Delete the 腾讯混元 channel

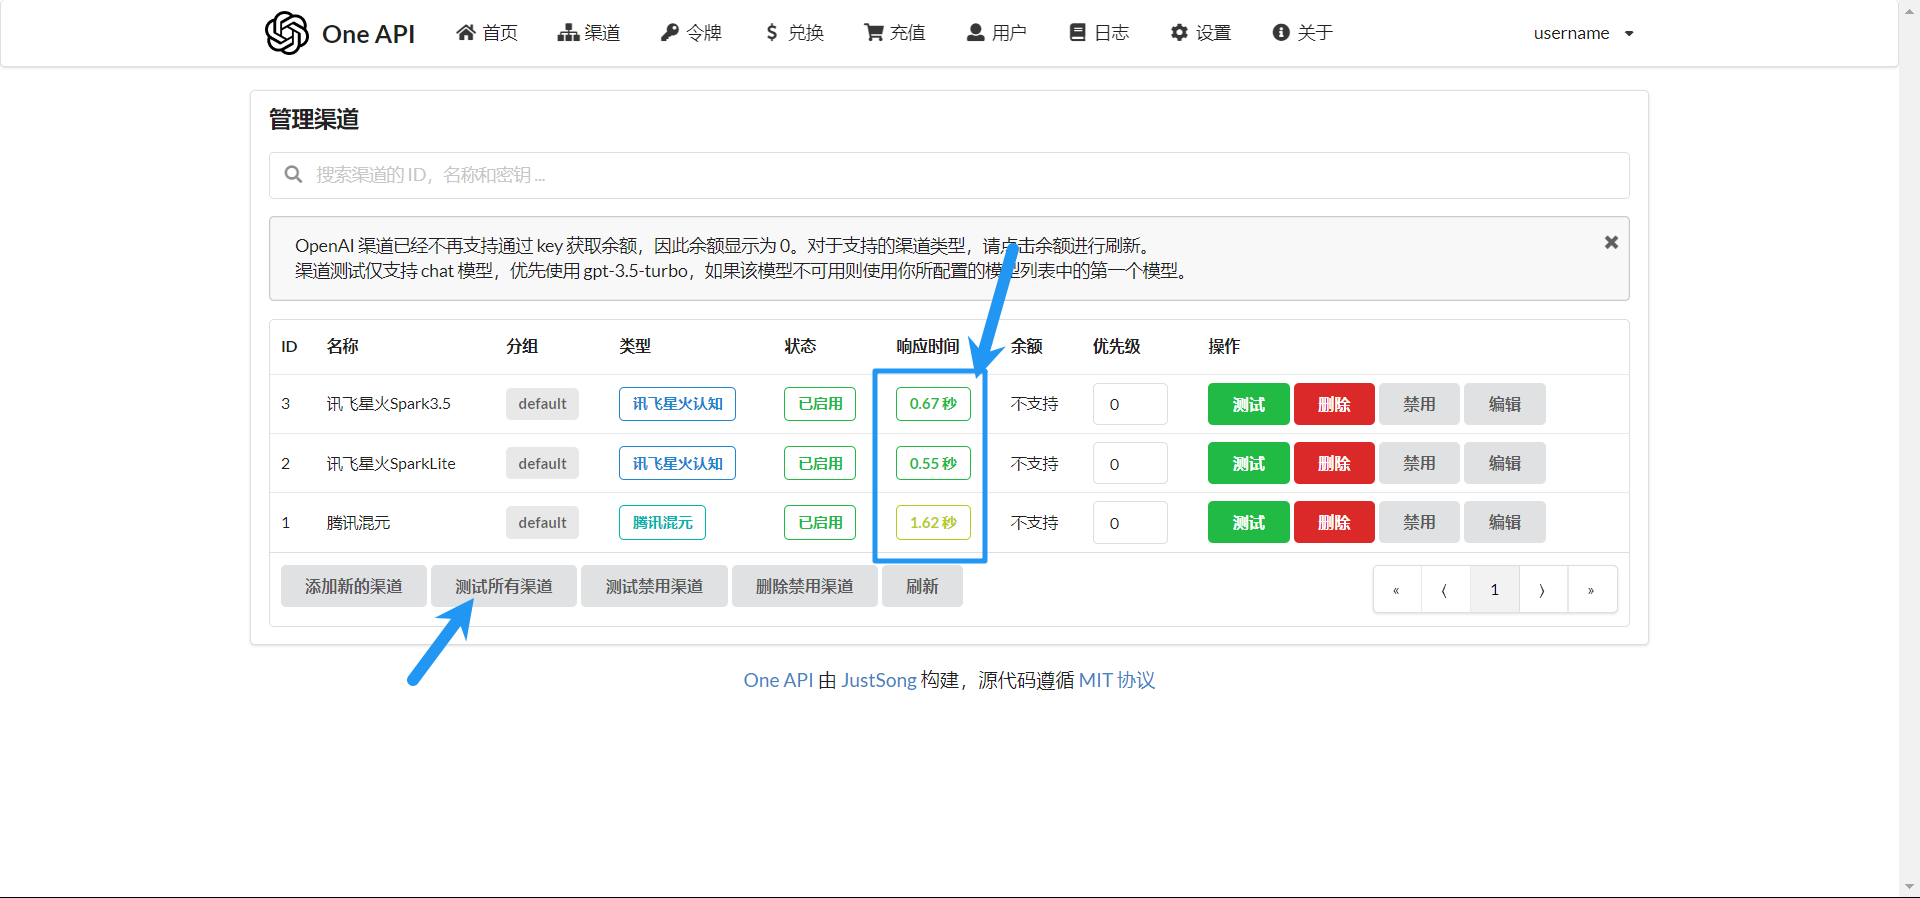tap(1333, 523)
